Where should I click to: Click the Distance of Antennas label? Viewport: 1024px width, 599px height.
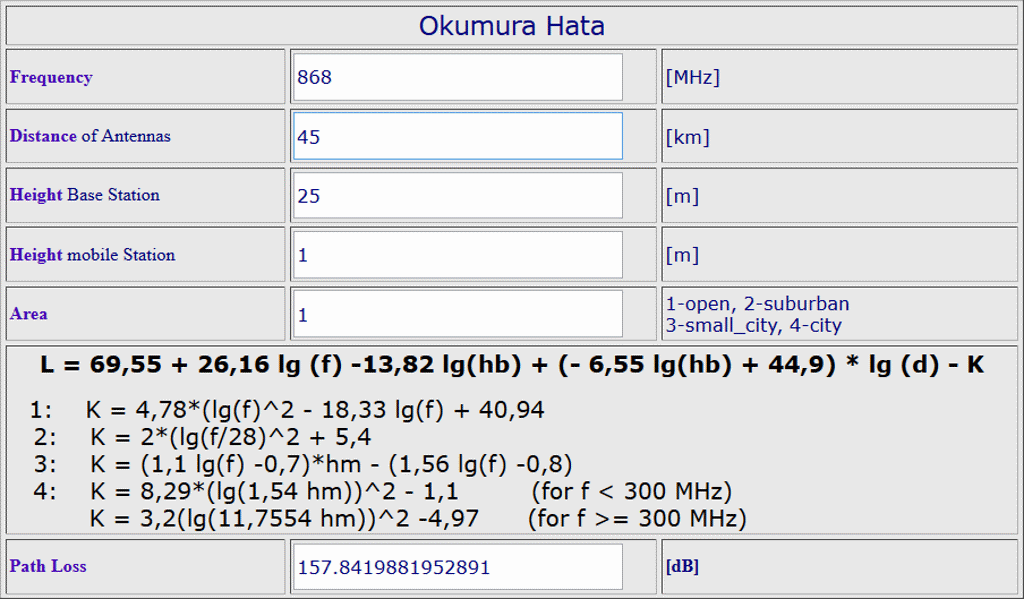point(90,136)
